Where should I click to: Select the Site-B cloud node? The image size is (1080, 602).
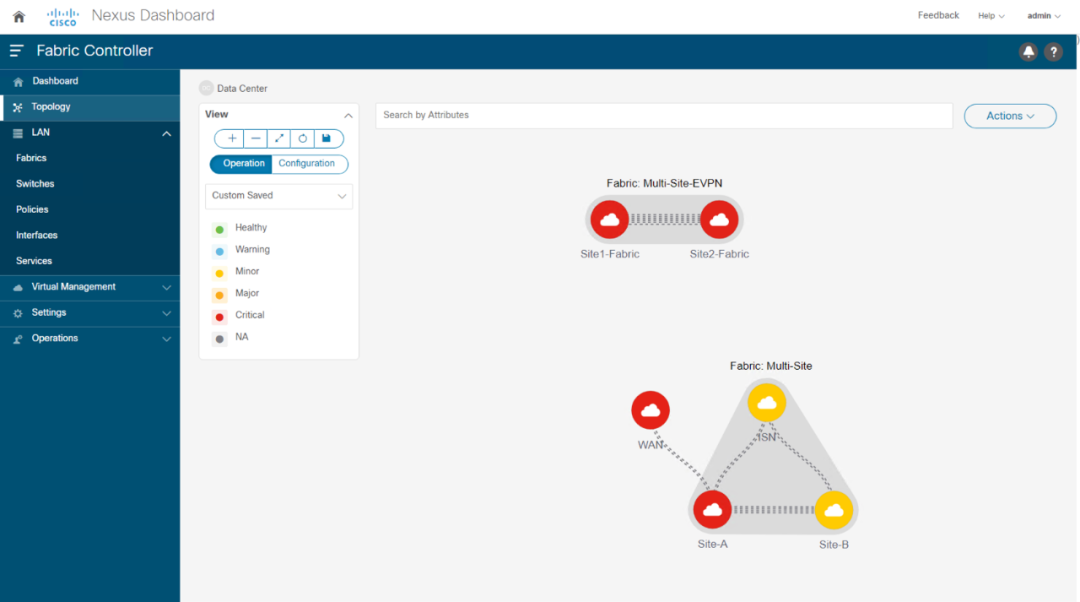coord(834,510)
